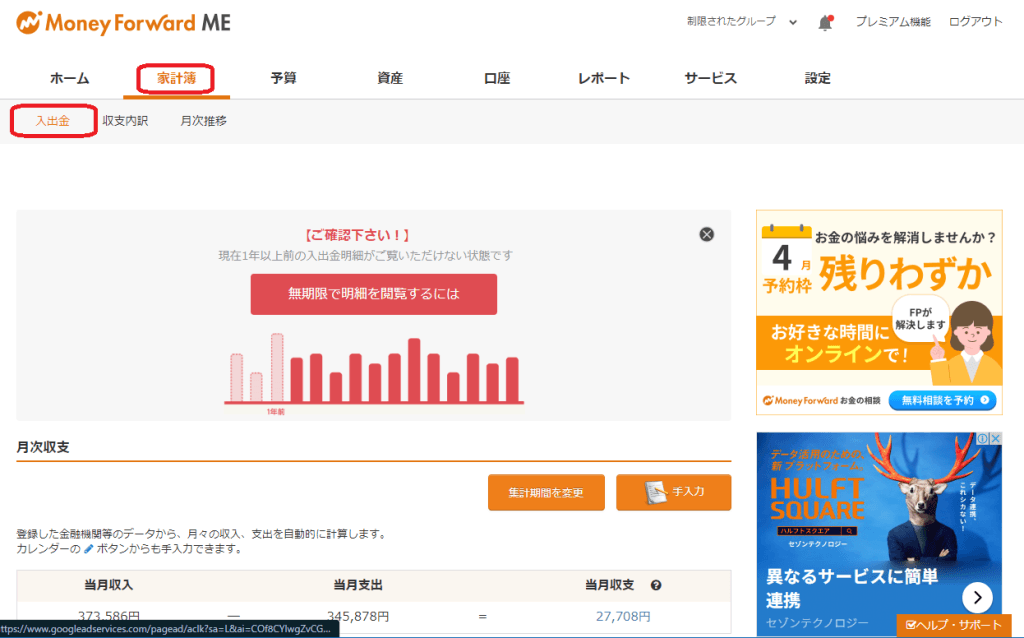
Task: Go to the 資産 tab
Action: 390,78
